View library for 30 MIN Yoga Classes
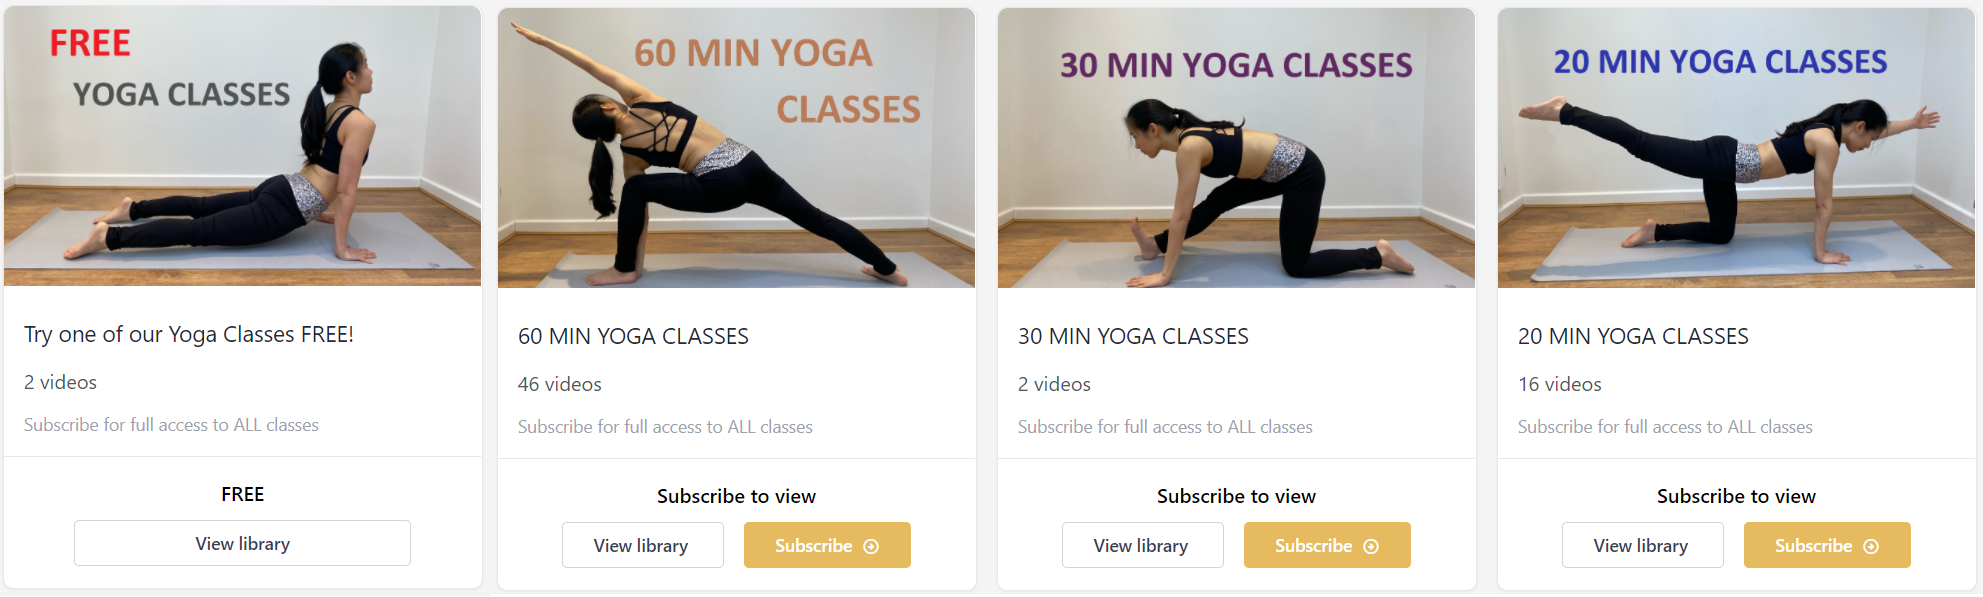 (1142, 545)
